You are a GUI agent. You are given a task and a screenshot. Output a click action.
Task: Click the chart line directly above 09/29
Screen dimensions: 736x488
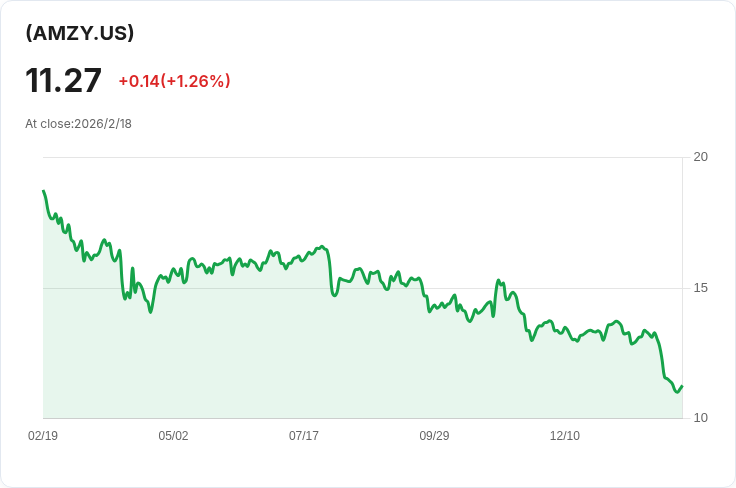[x=434, y=308]
